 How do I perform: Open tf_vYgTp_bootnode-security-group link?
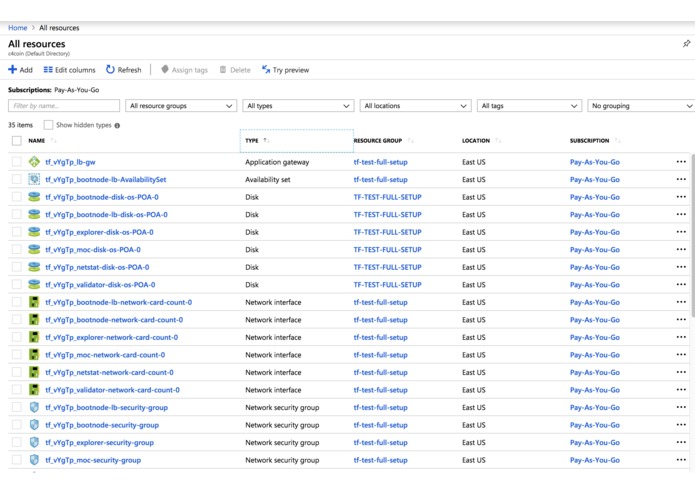click(102, 425)
